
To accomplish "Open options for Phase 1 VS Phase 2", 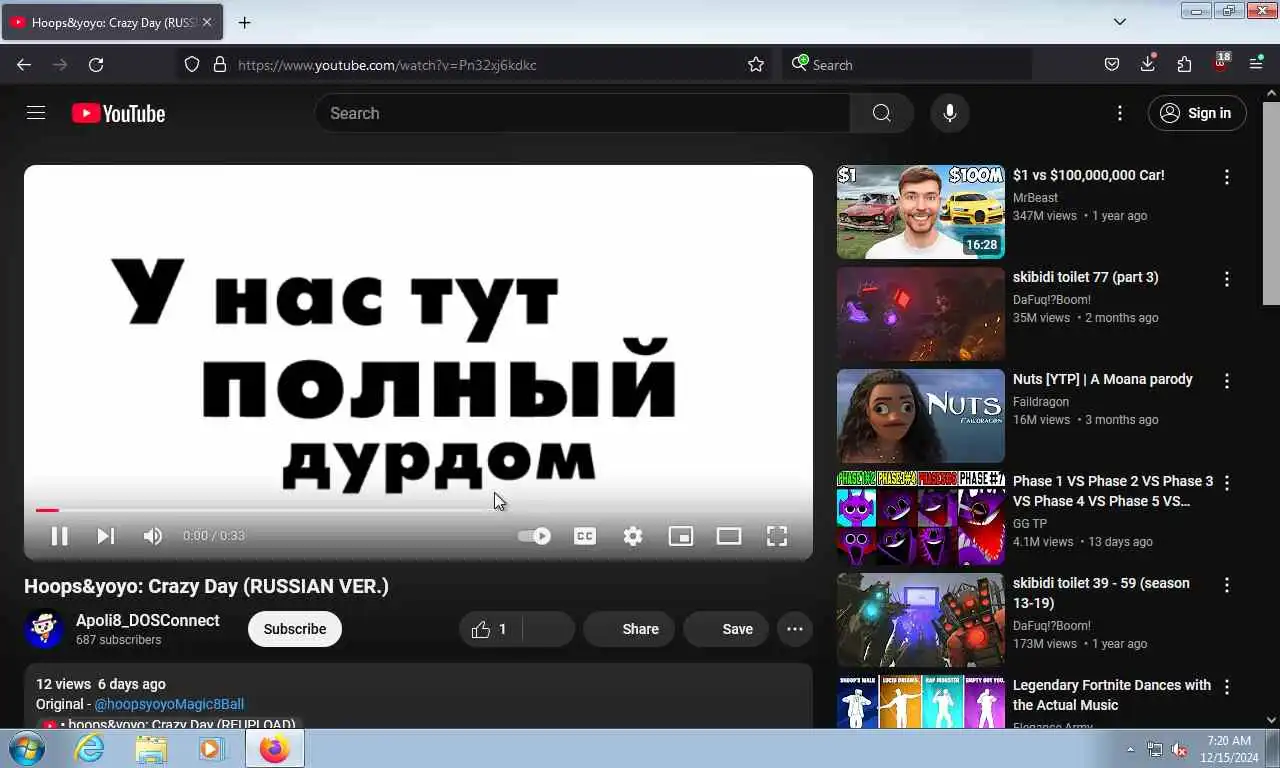I will (1227, 483).
